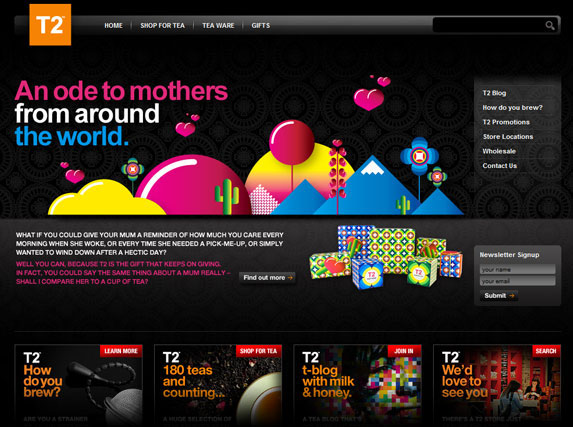
Task: Click the orange T2 logo
Action: (x=50, y=25)
